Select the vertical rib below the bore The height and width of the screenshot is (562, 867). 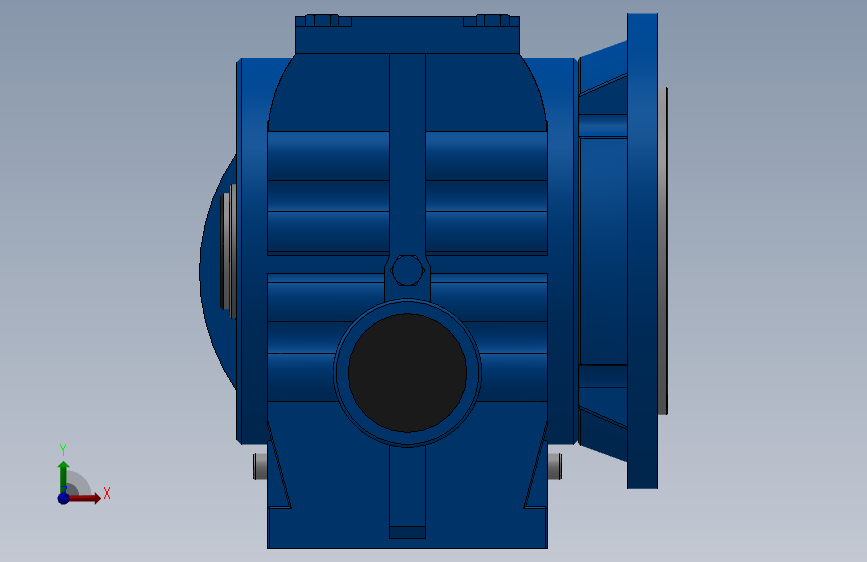[408, 492]
